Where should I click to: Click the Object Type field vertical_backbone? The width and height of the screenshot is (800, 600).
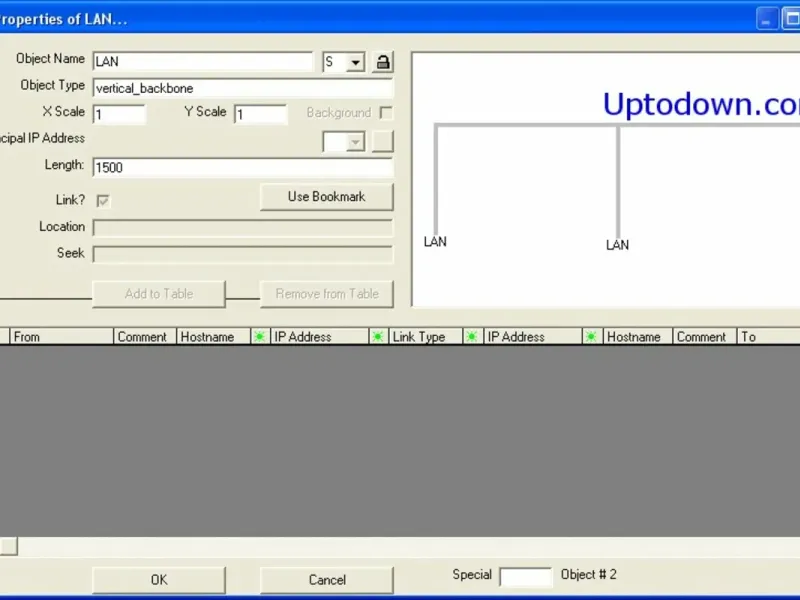243,88
